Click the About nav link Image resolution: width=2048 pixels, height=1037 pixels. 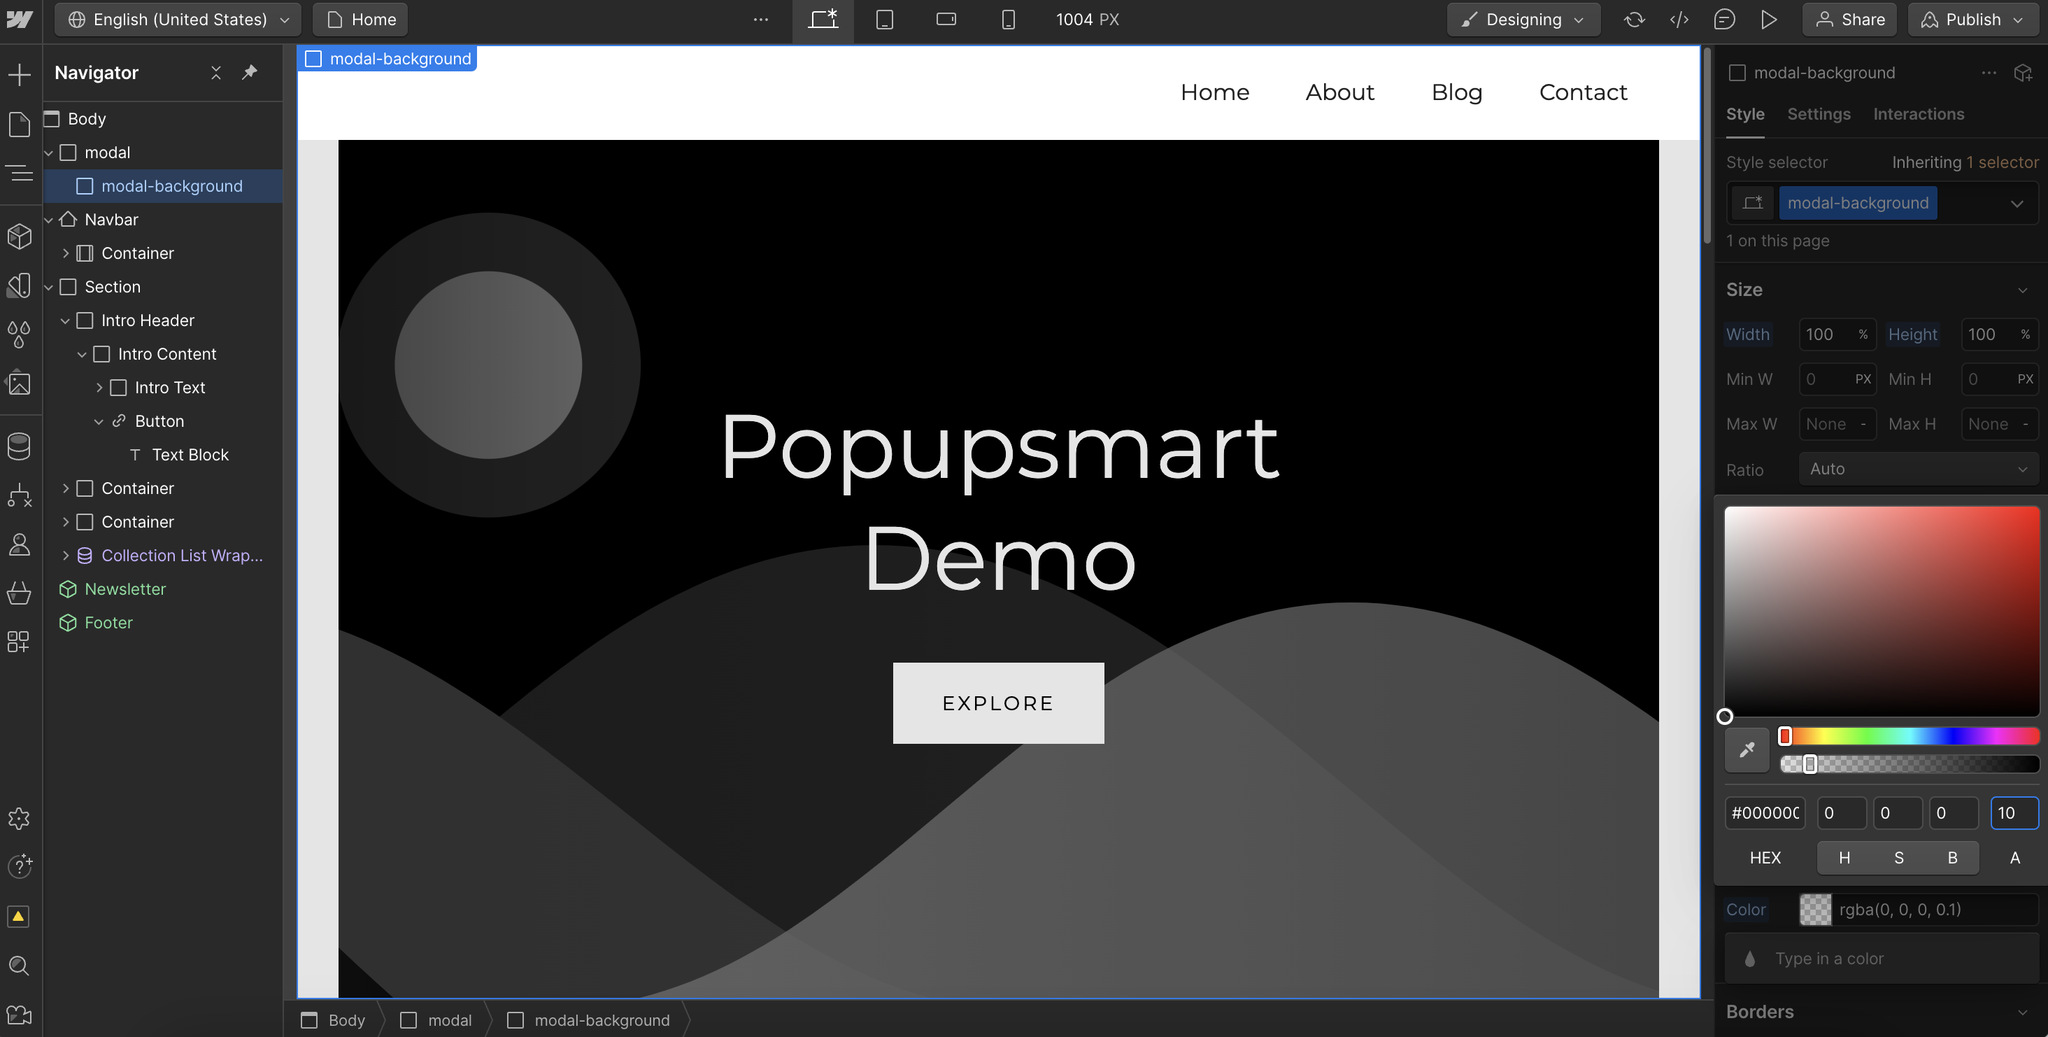(1339, 92)
